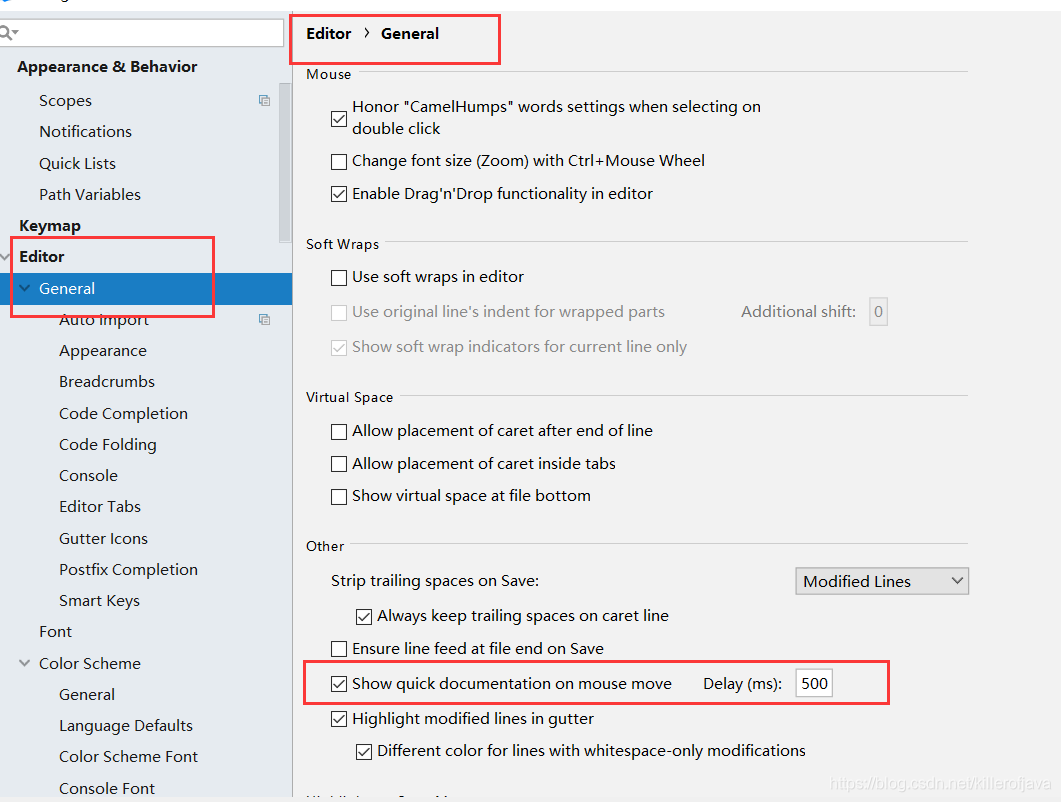
Task: Collapse the Editor section arrow
Action: click(x=5, y=257)
